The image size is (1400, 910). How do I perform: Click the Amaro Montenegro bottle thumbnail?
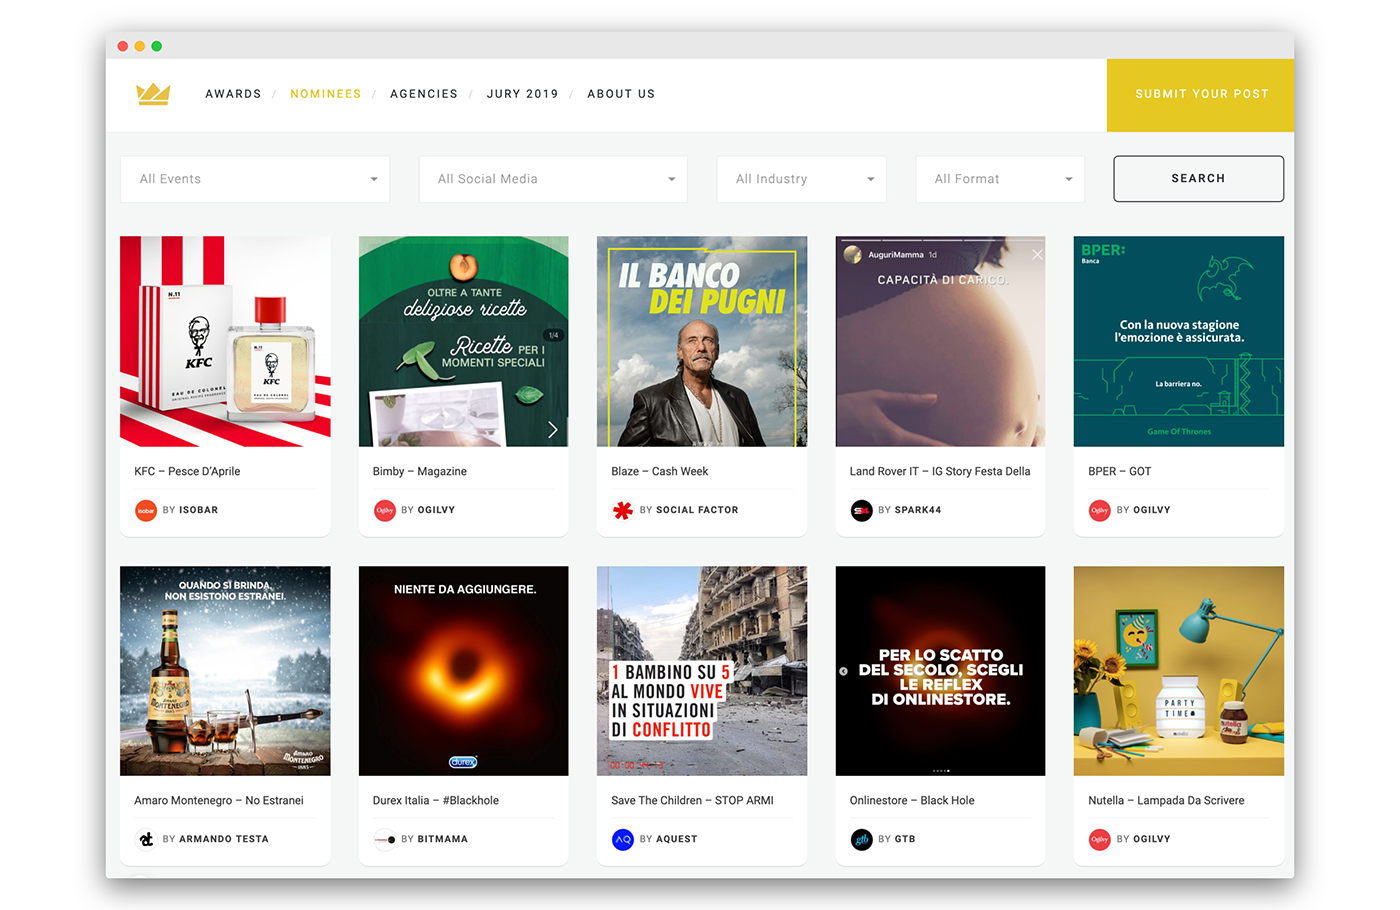pos(225,671)
